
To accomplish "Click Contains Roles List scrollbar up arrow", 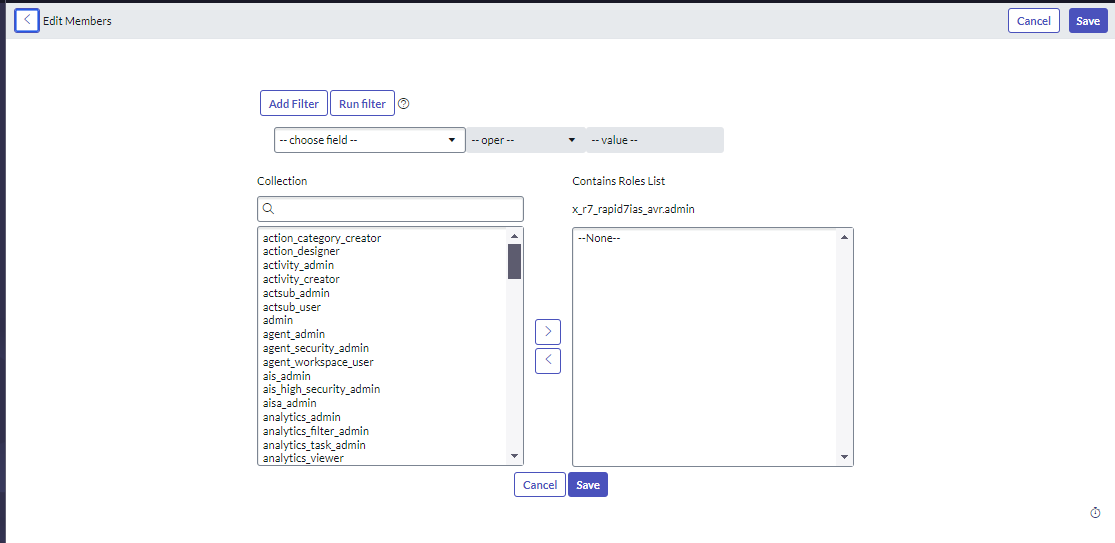I will point(845,237).
